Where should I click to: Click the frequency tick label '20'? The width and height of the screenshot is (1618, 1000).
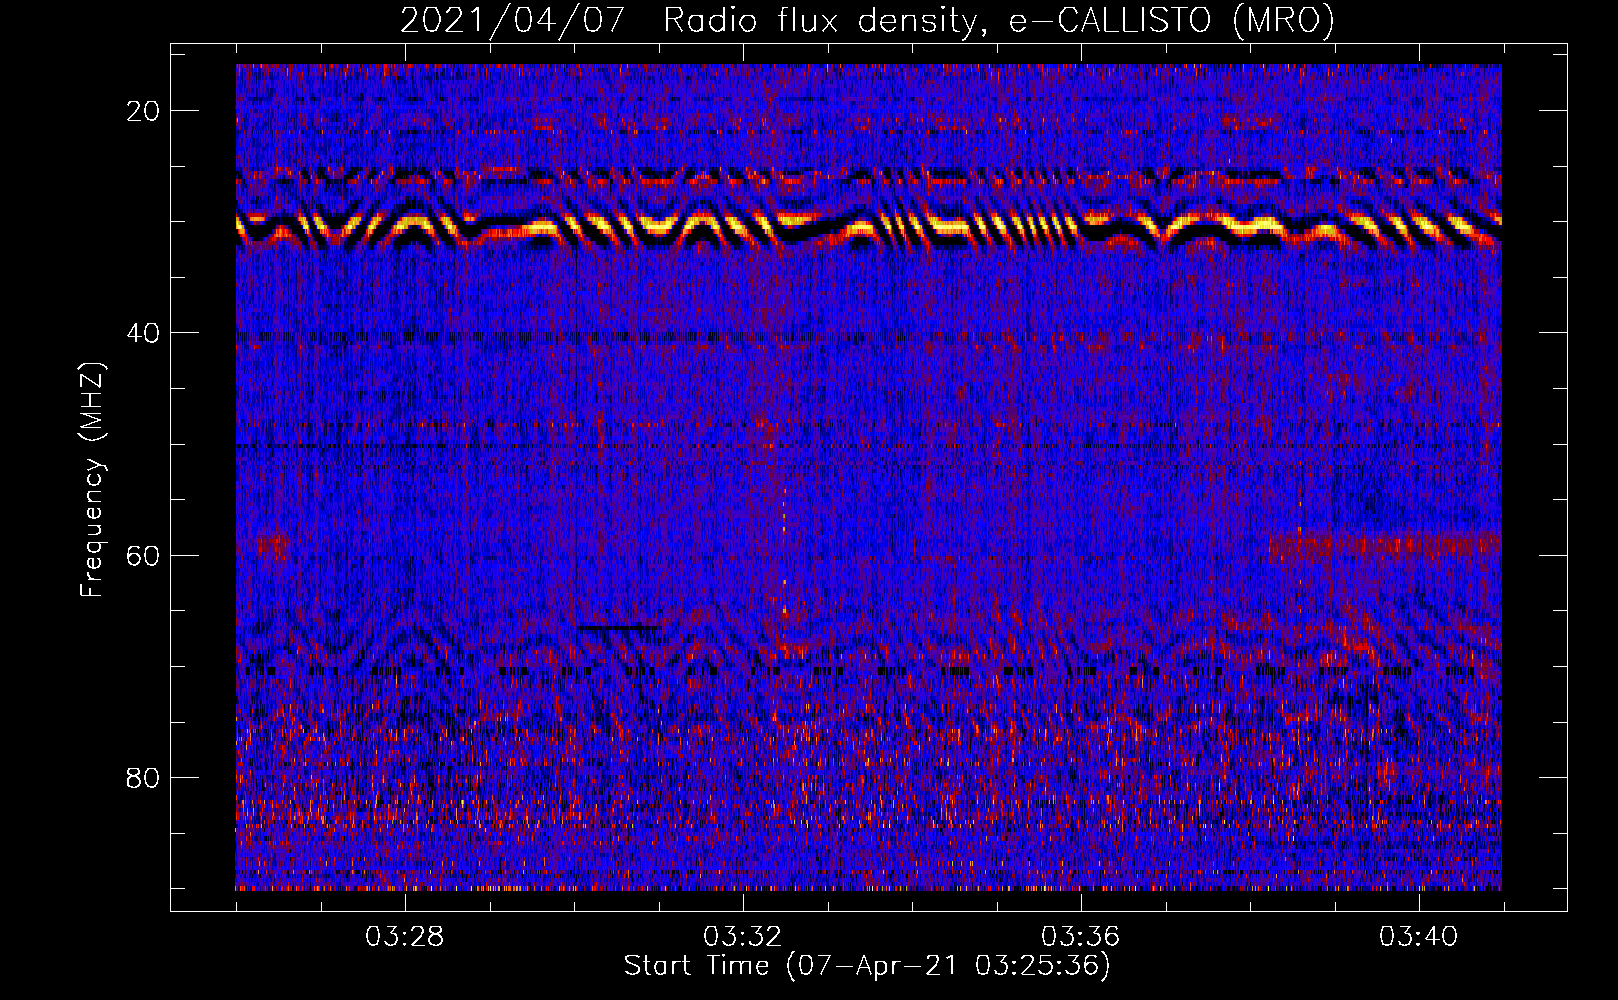(x=144, y=111)
